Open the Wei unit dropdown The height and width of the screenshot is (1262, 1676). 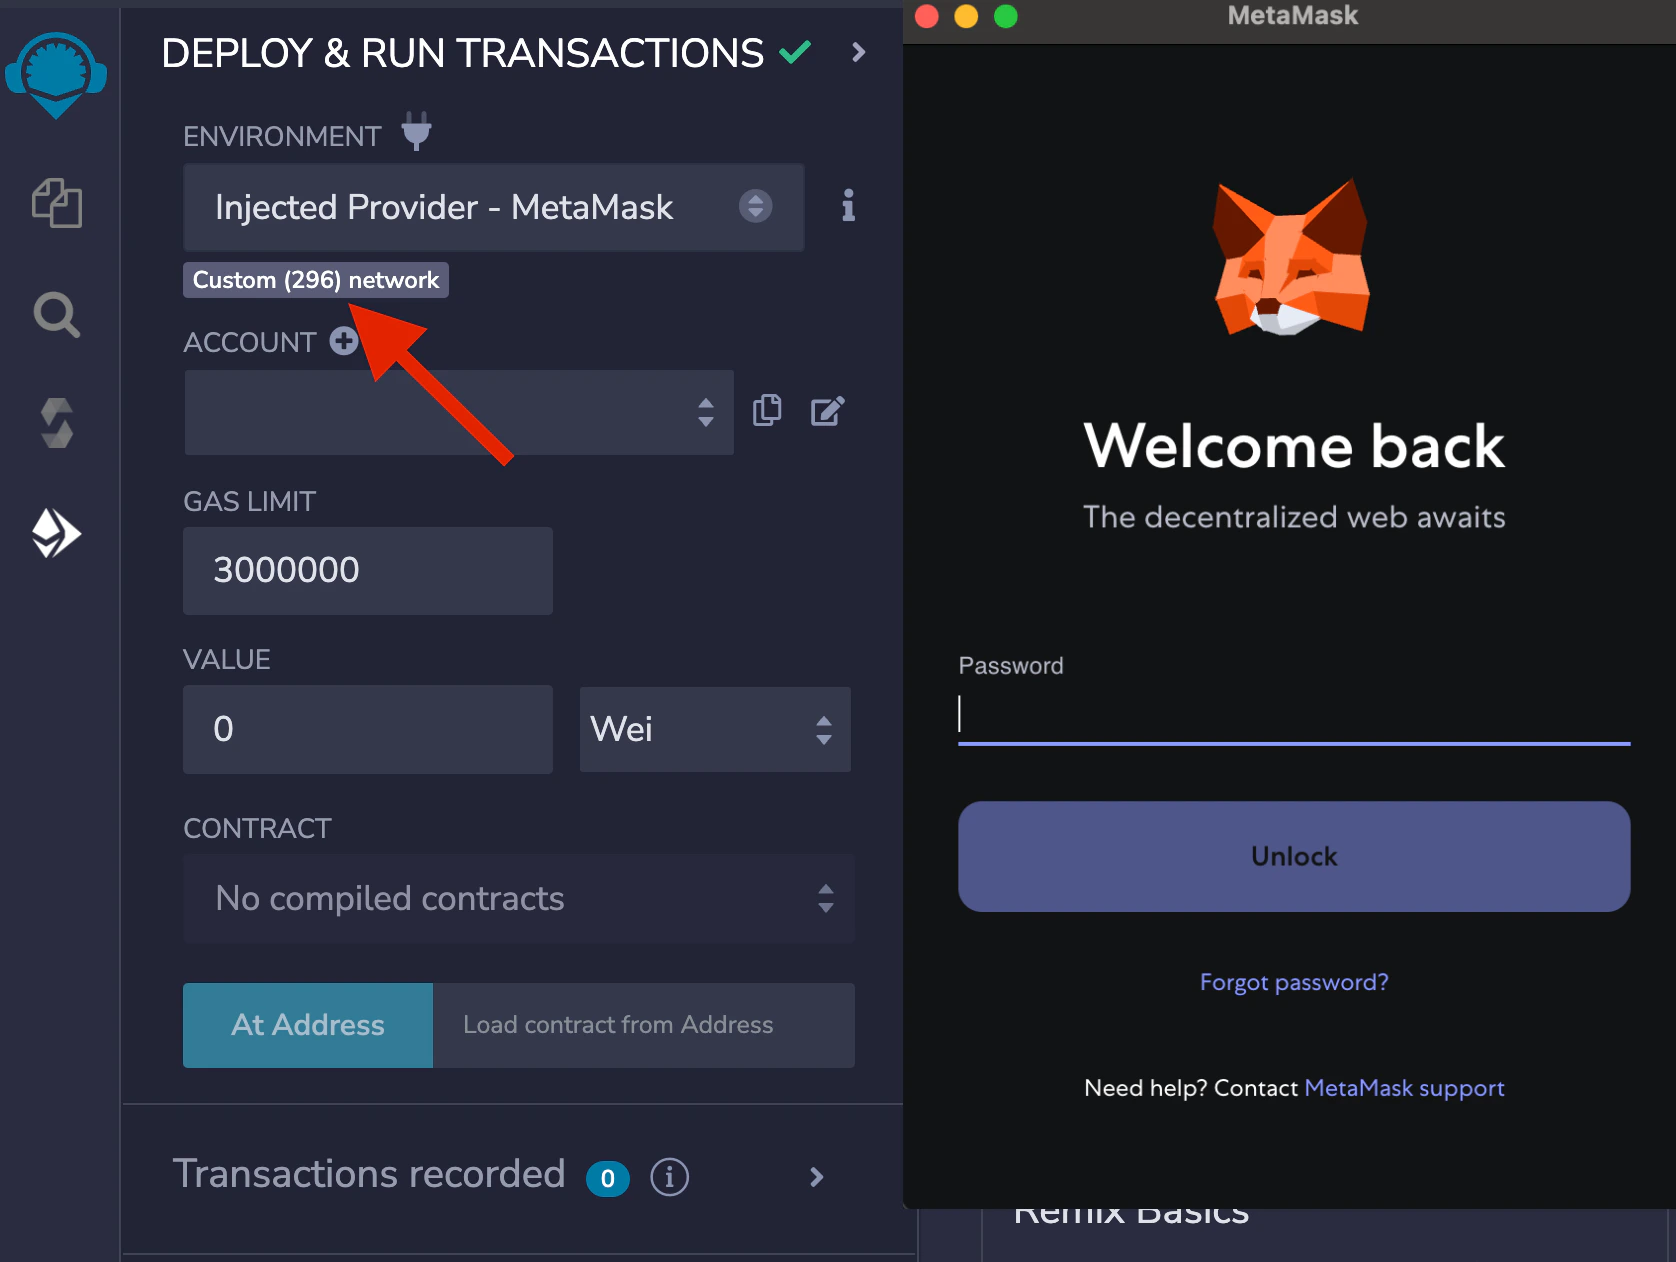[x=715, y=729]
